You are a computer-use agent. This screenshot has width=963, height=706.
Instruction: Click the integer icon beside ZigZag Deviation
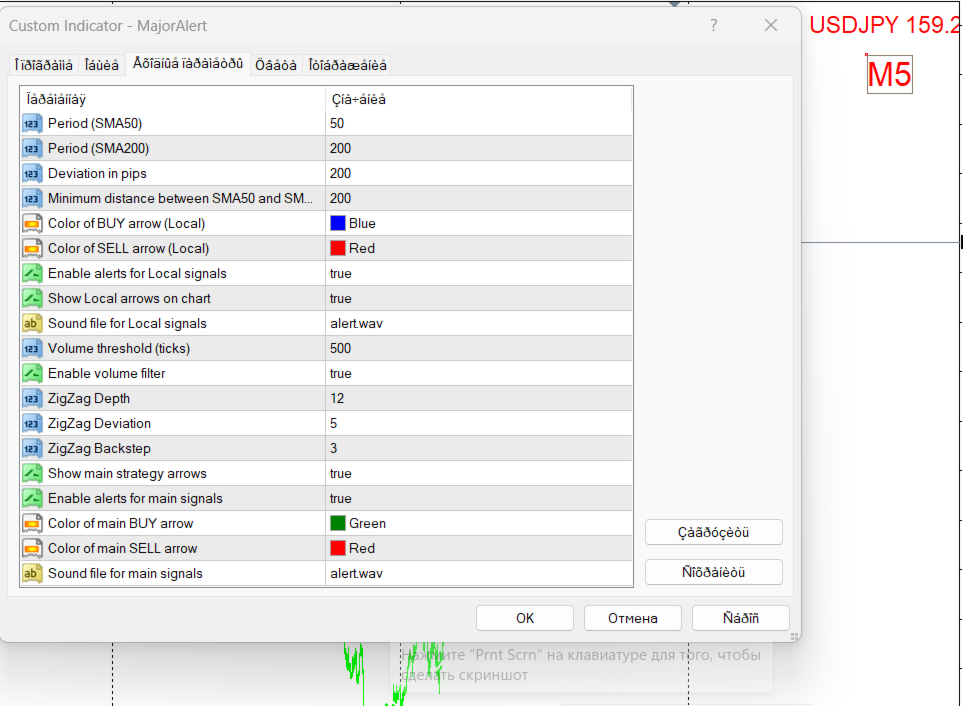(32, 424)
